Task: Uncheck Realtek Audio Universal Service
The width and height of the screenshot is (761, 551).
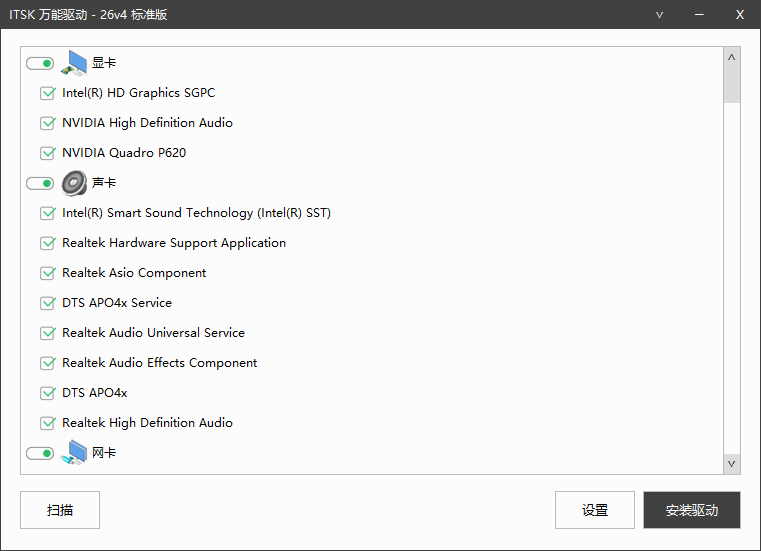Action: (48, 333)
